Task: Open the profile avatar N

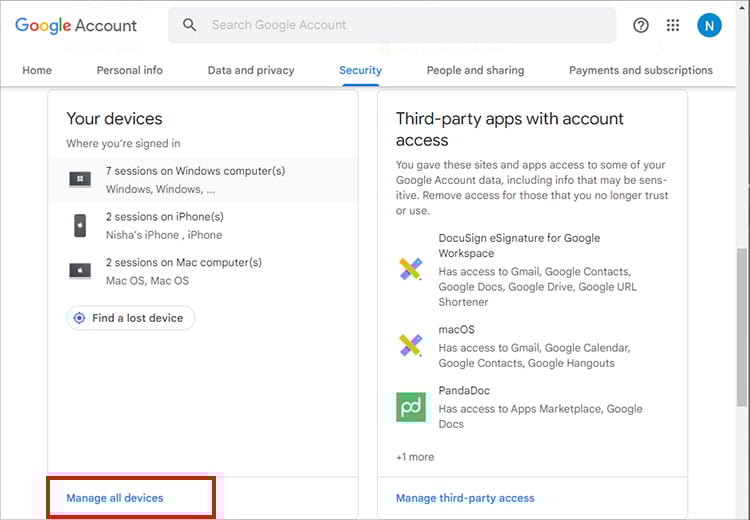Action: [x=709, y=25]
